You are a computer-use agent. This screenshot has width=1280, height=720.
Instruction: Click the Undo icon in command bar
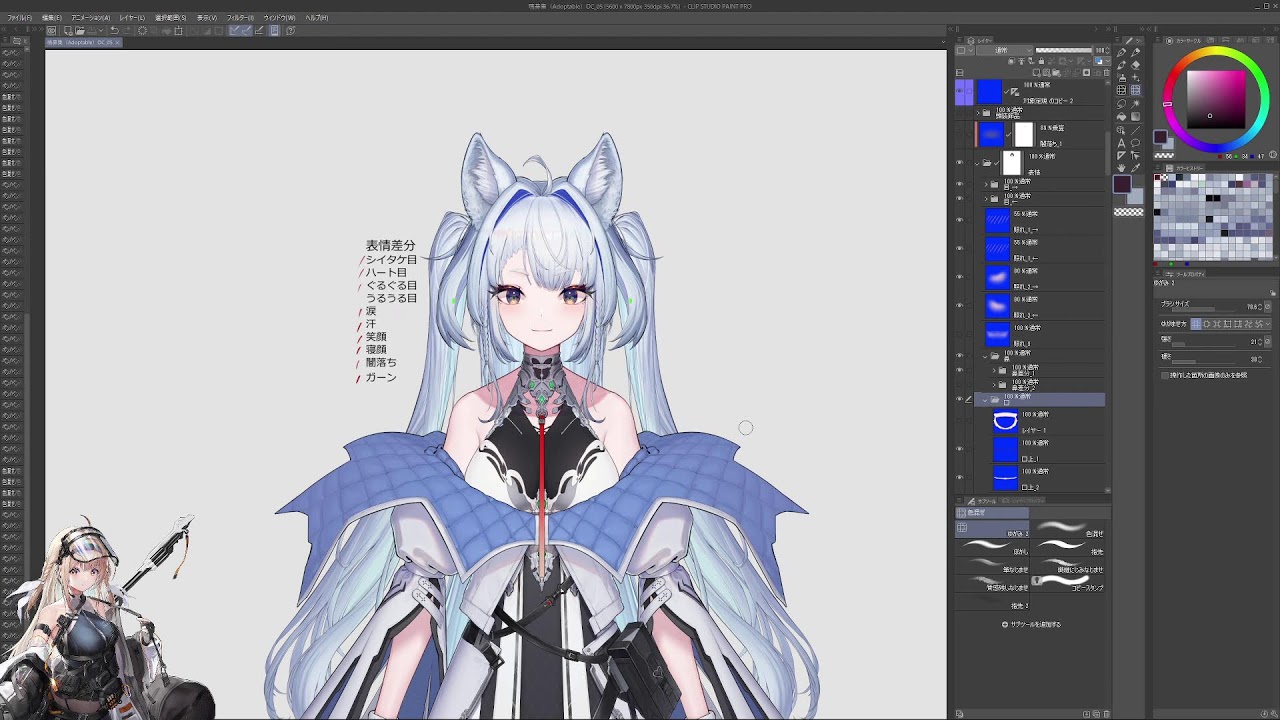(114, 30)
